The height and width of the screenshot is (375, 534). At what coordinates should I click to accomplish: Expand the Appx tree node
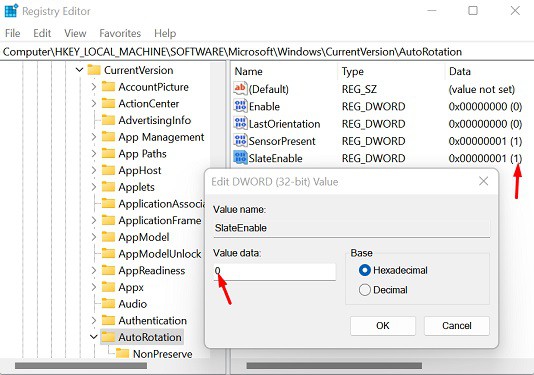[x=94, y=287]
